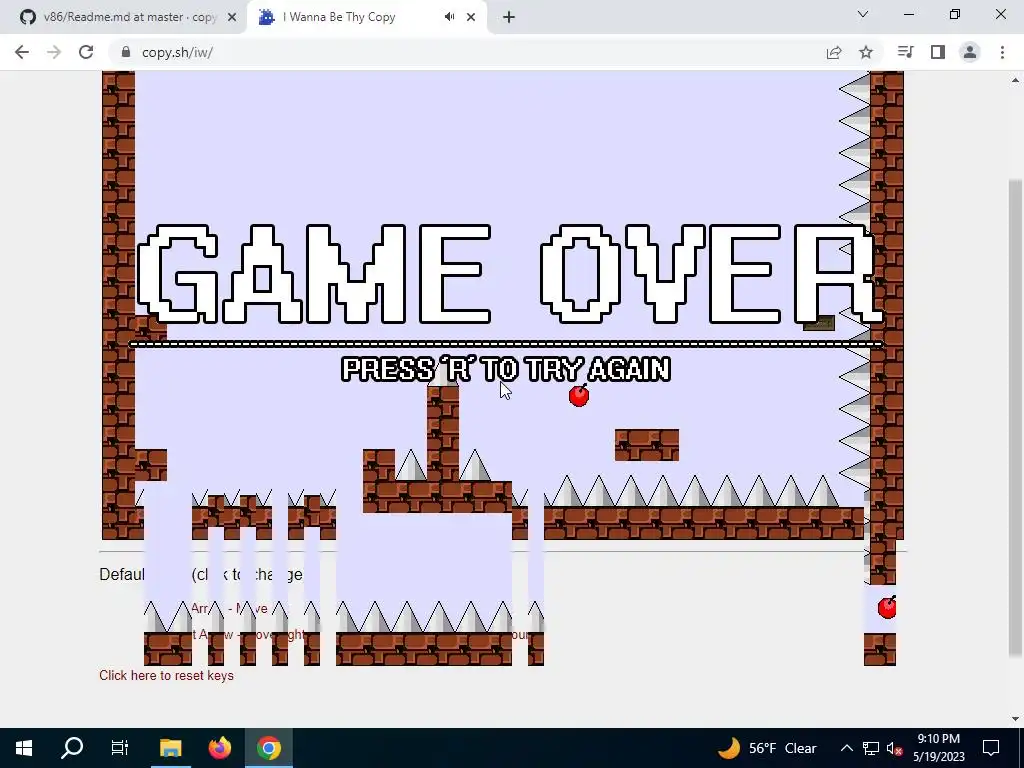Image resolution: width=1024 pixels, height=768 pixels.
Task: Open the weather widget showing 56°F Clear
Action: pos(767,748)
